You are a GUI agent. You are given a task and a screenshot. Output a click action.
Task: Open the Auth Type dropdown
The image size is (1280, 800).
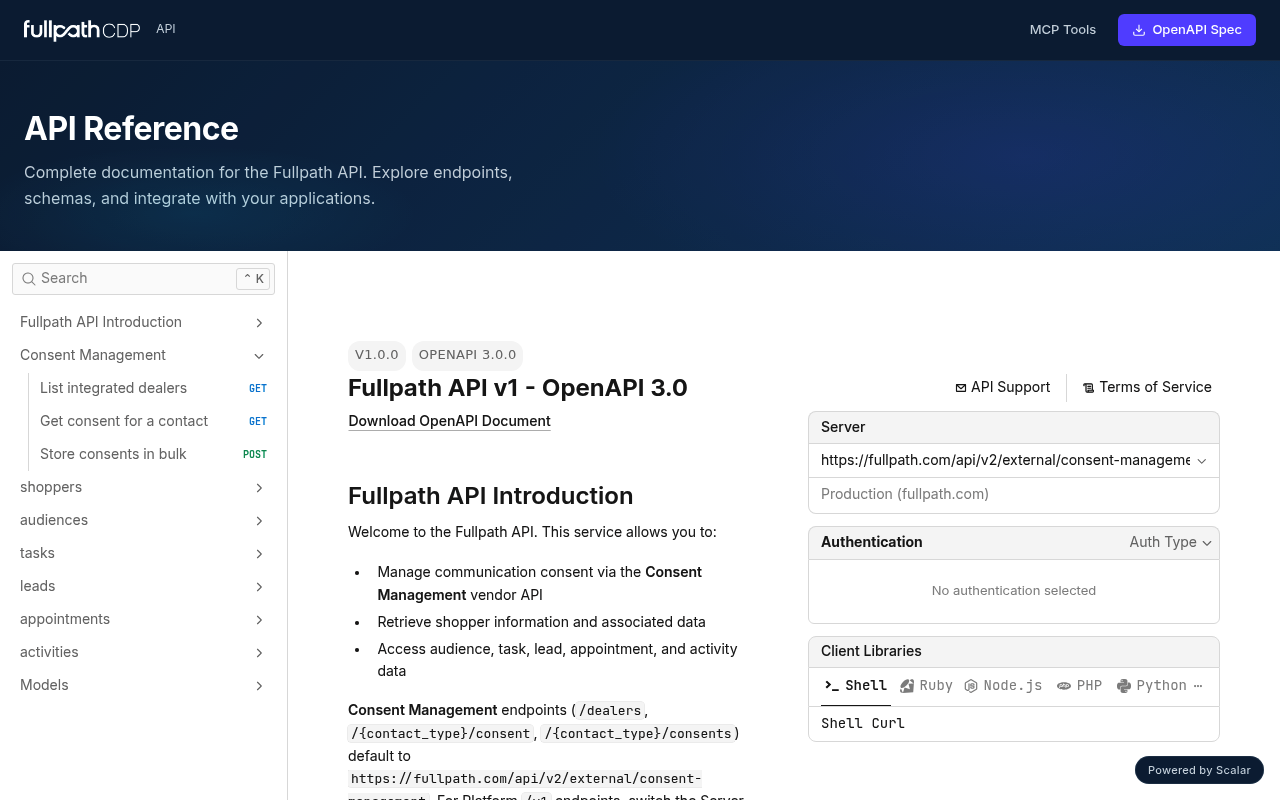point(1171,542)
